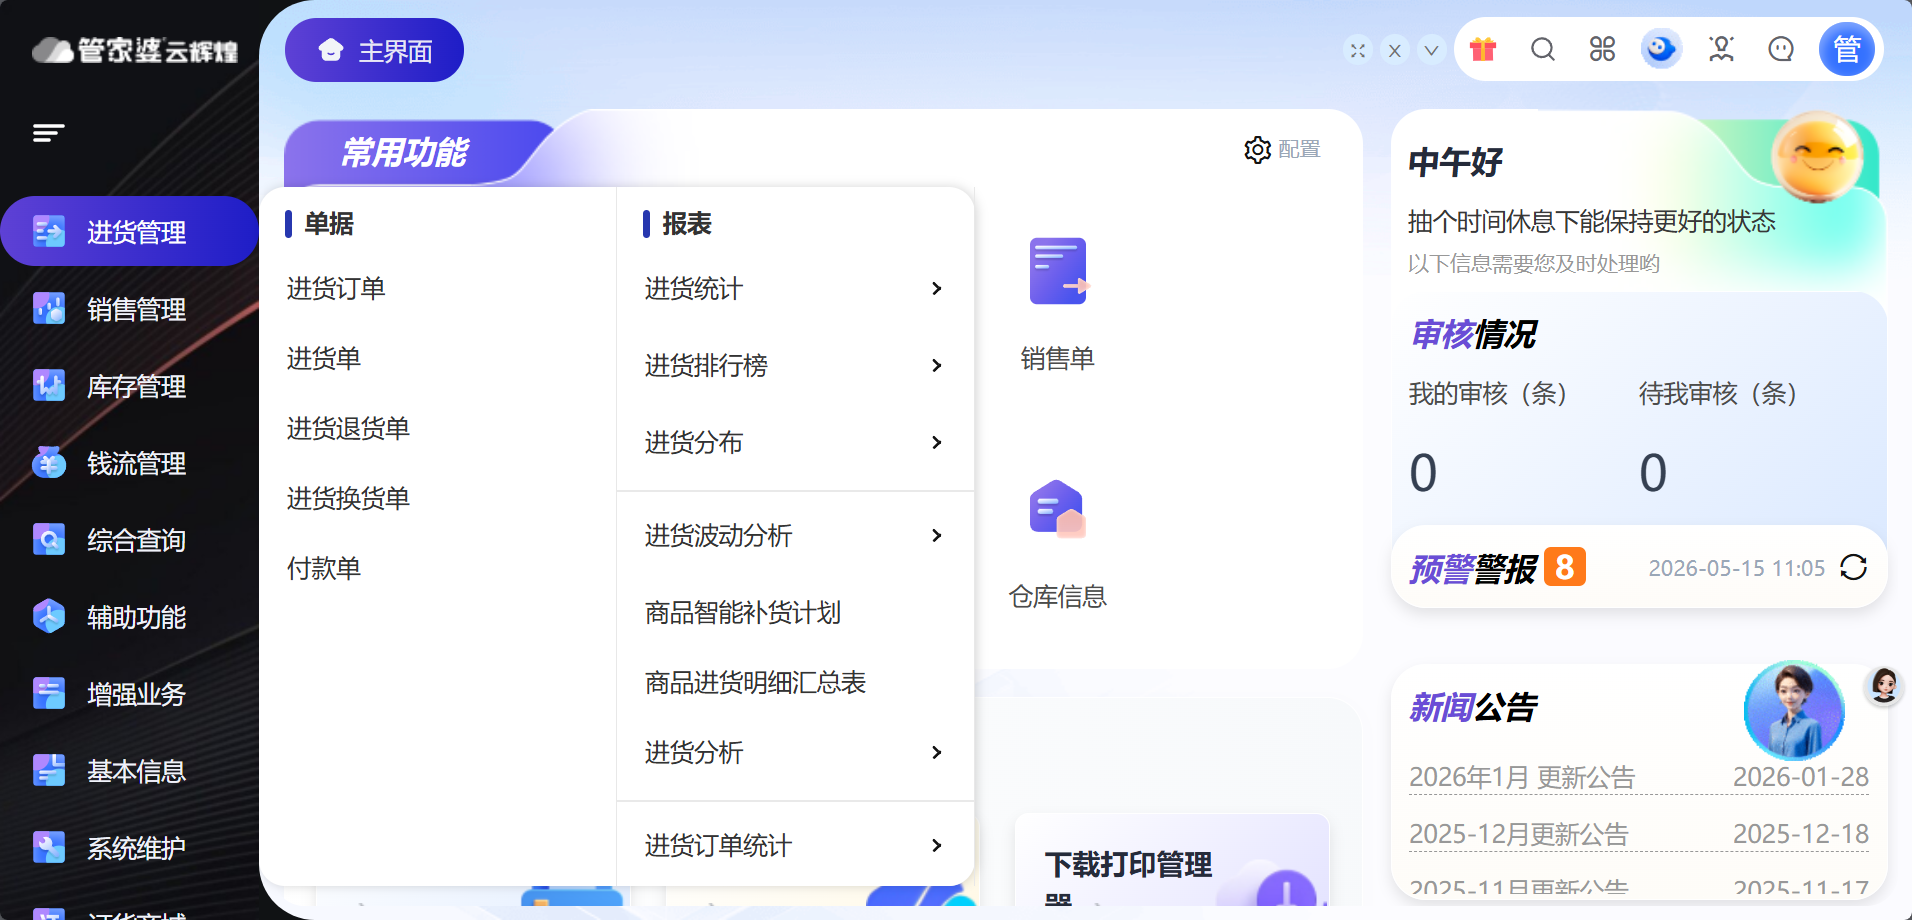1912x920 pixels.
Task: Open the 2025-12月更新公告 news item
Action: tap(1638, 834)
